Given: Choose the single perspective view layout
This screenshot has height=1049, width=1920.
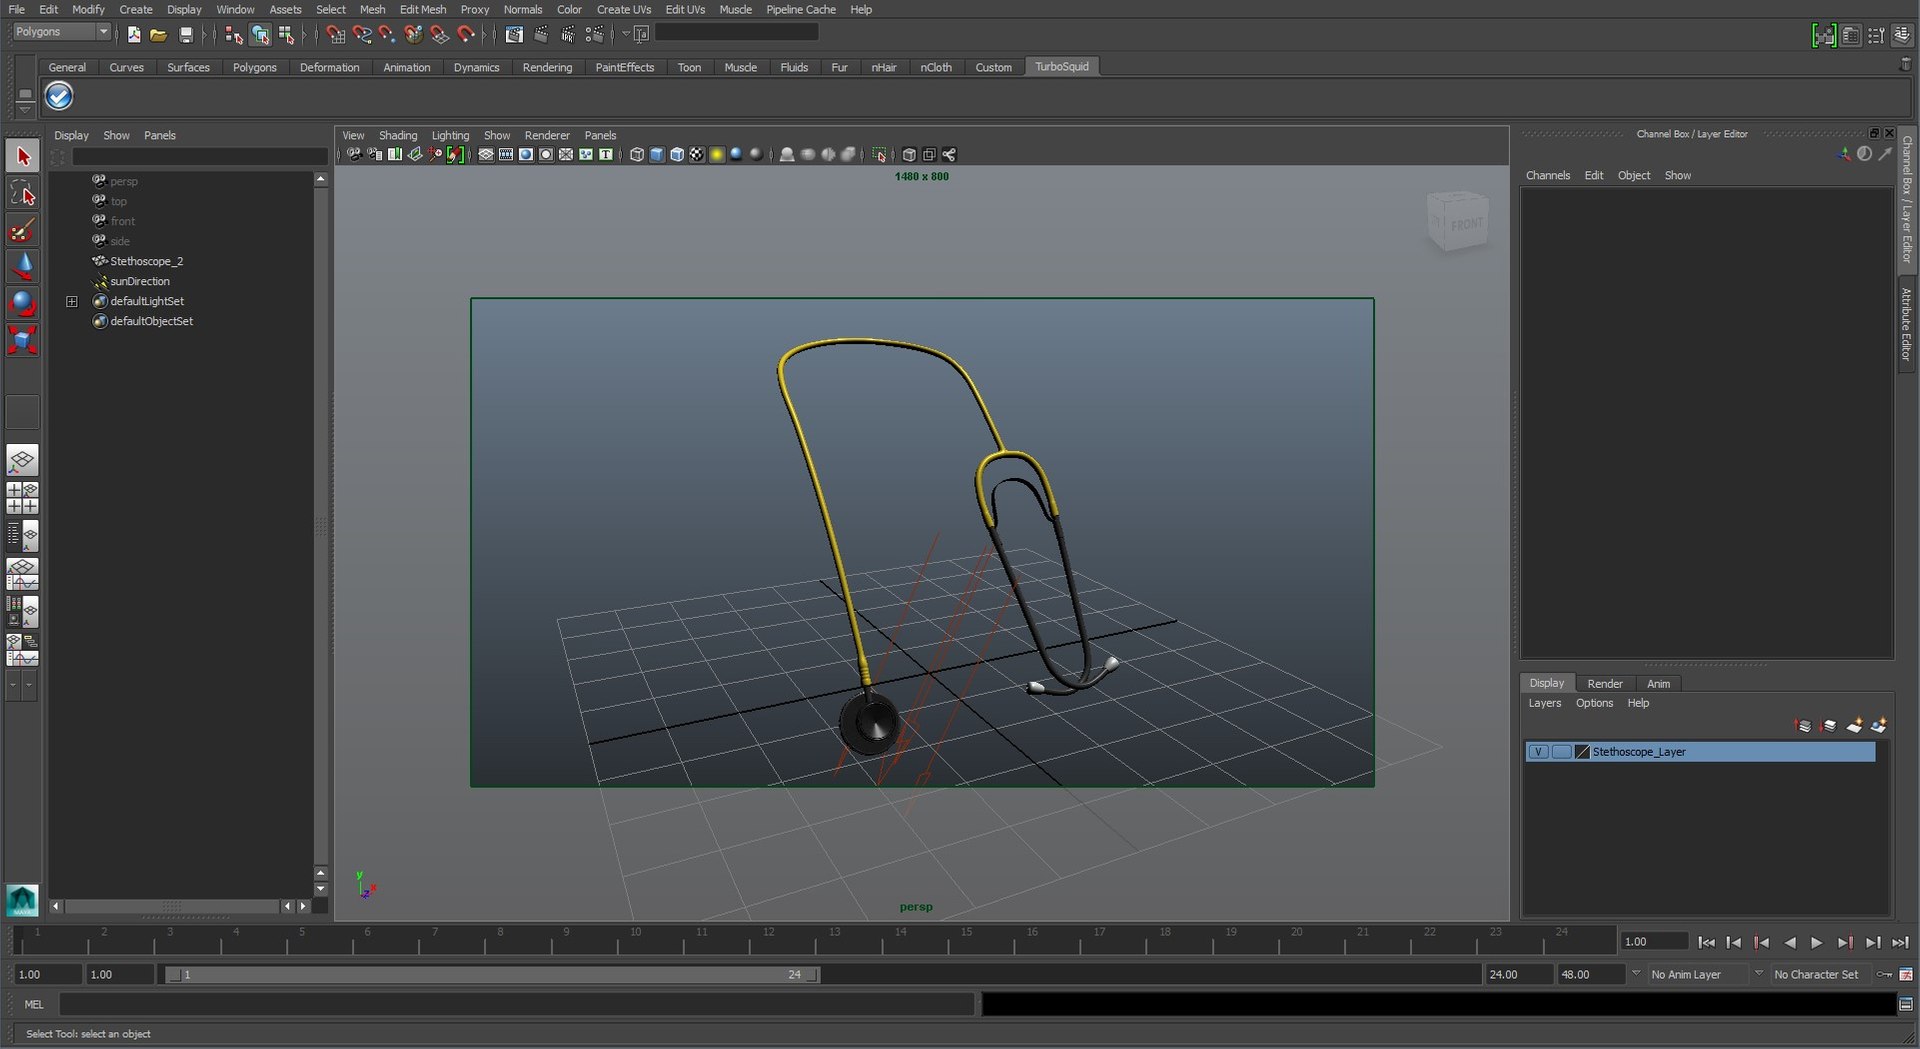Looking at the screenshot, I should coord(22,460).
